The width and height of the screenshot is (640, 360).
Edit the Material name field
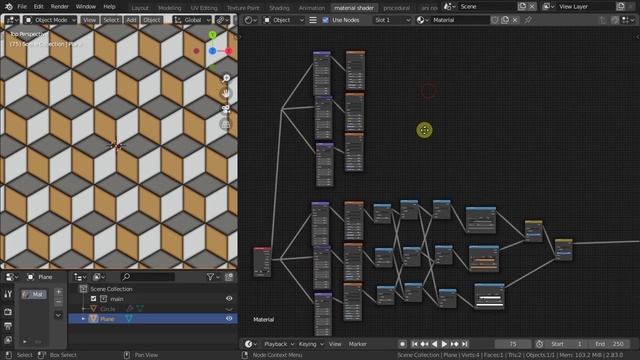coord(460,20)
